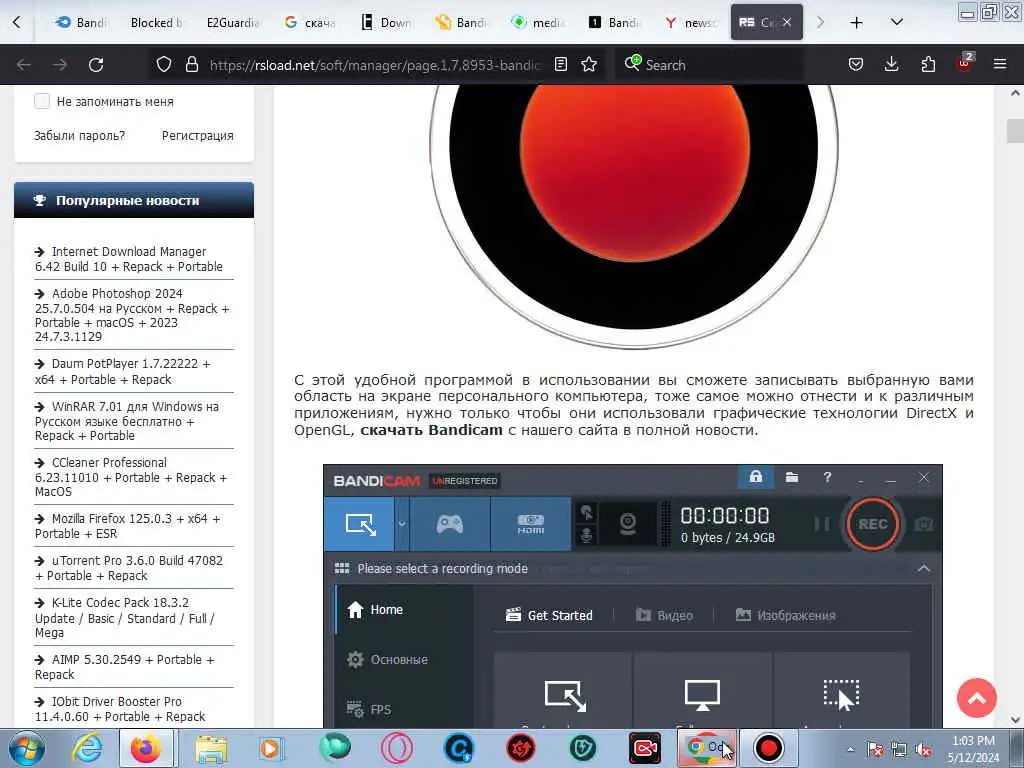Open AIMP 5.30.2549 link
The width and height of the screenshot is (1024, 768).
pyautogui.click(x=125, y=667)
